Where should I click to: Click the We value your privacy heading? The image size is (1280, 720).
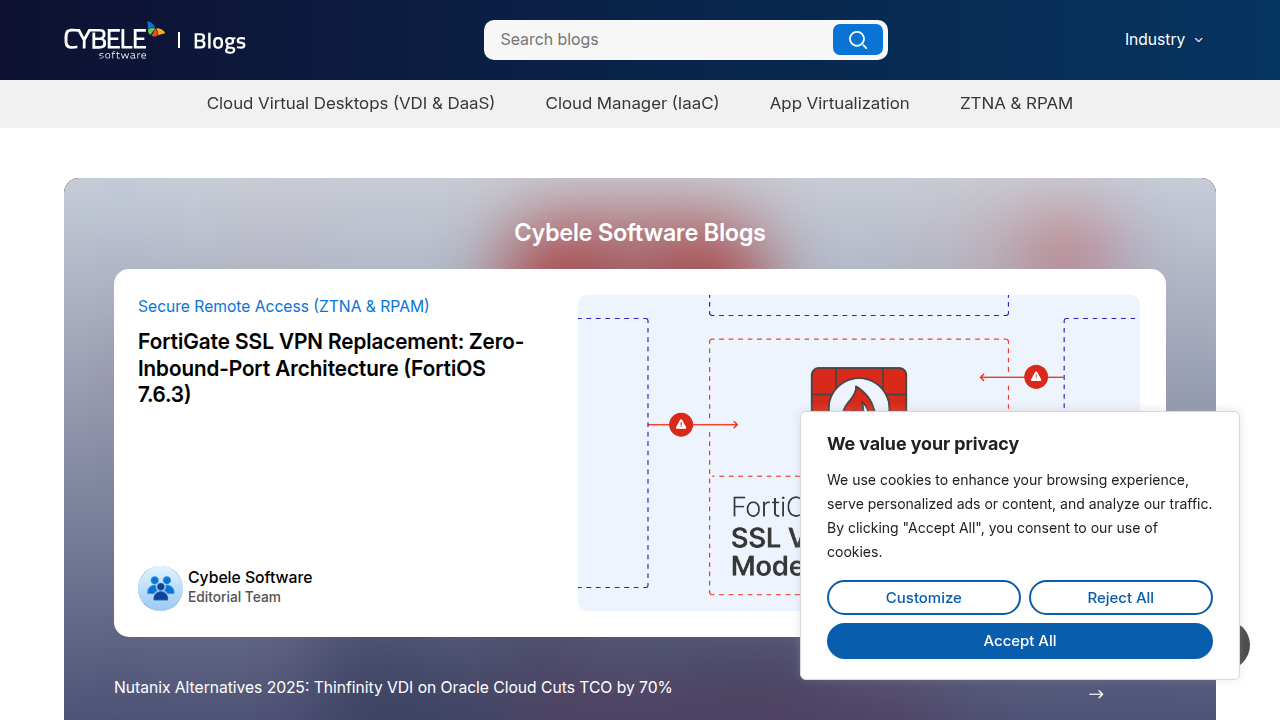923,444
